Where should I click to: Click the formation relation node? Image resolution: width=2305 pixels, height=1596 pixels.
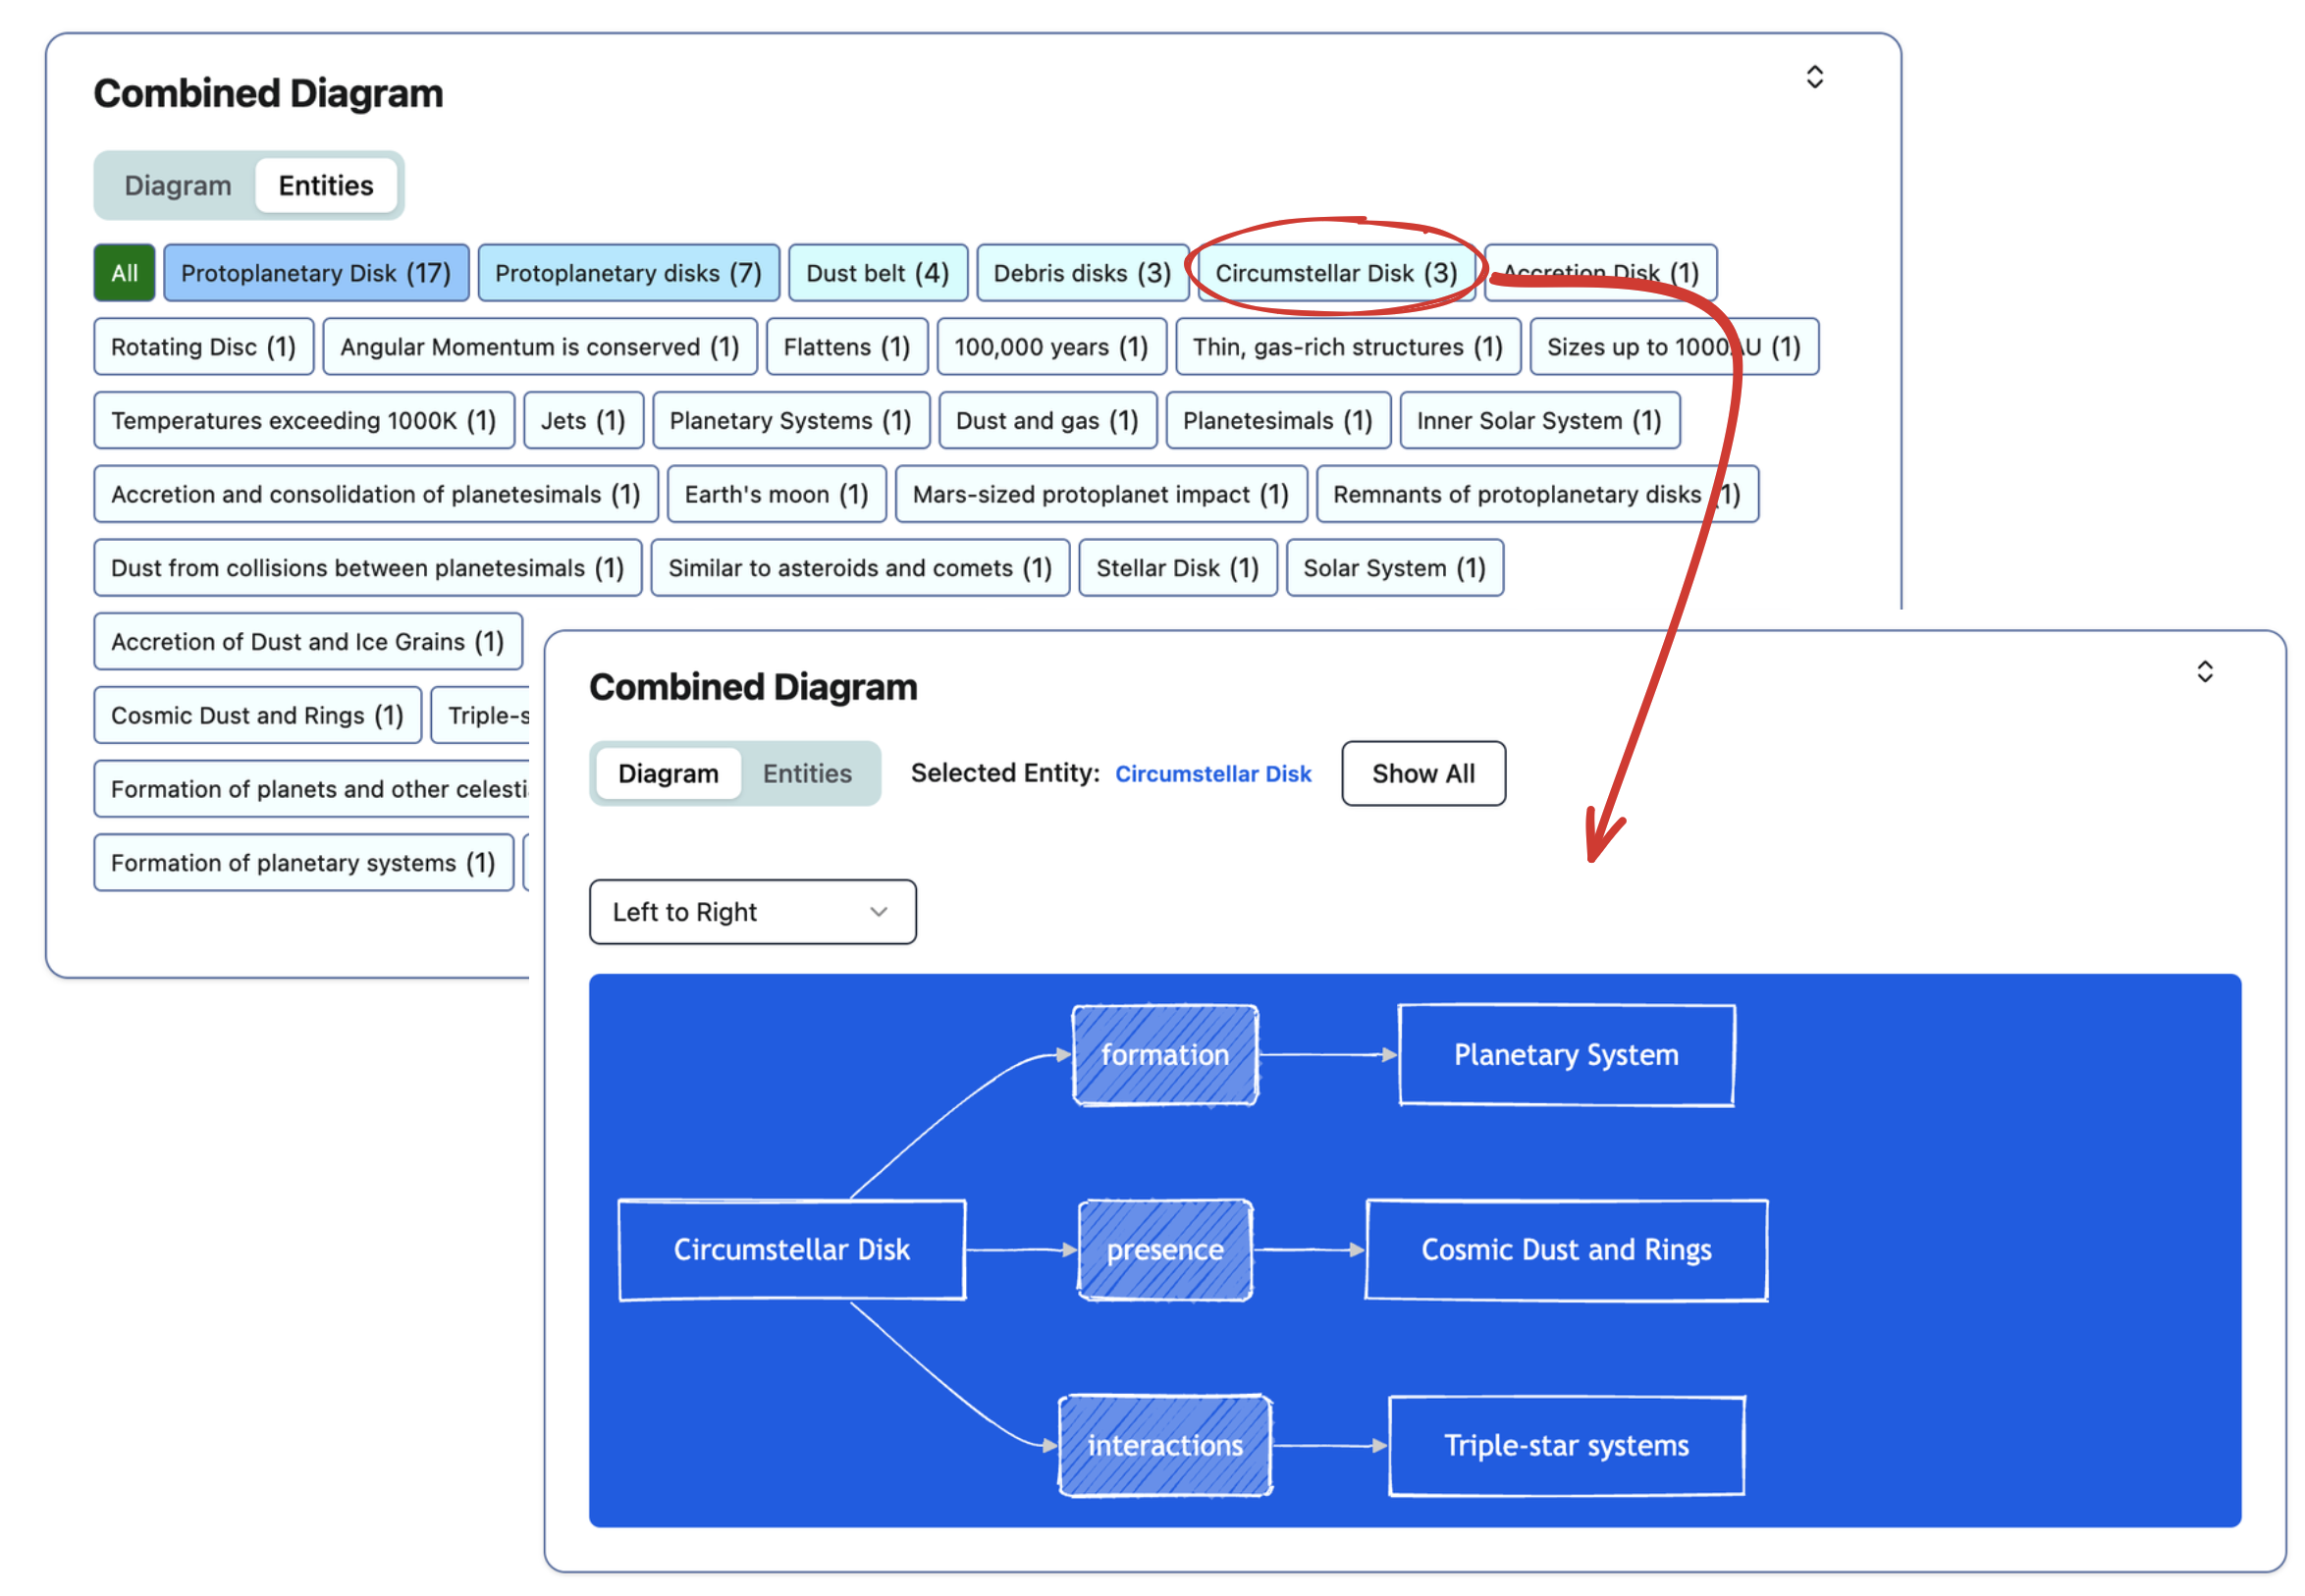pyautogui.click(x=1164, y=1055)
